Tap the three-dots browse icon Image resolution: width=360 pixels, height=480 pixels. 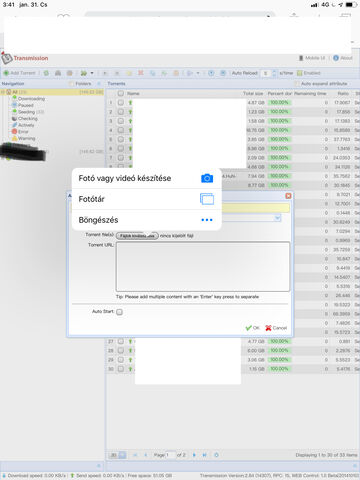click(207, 220)
